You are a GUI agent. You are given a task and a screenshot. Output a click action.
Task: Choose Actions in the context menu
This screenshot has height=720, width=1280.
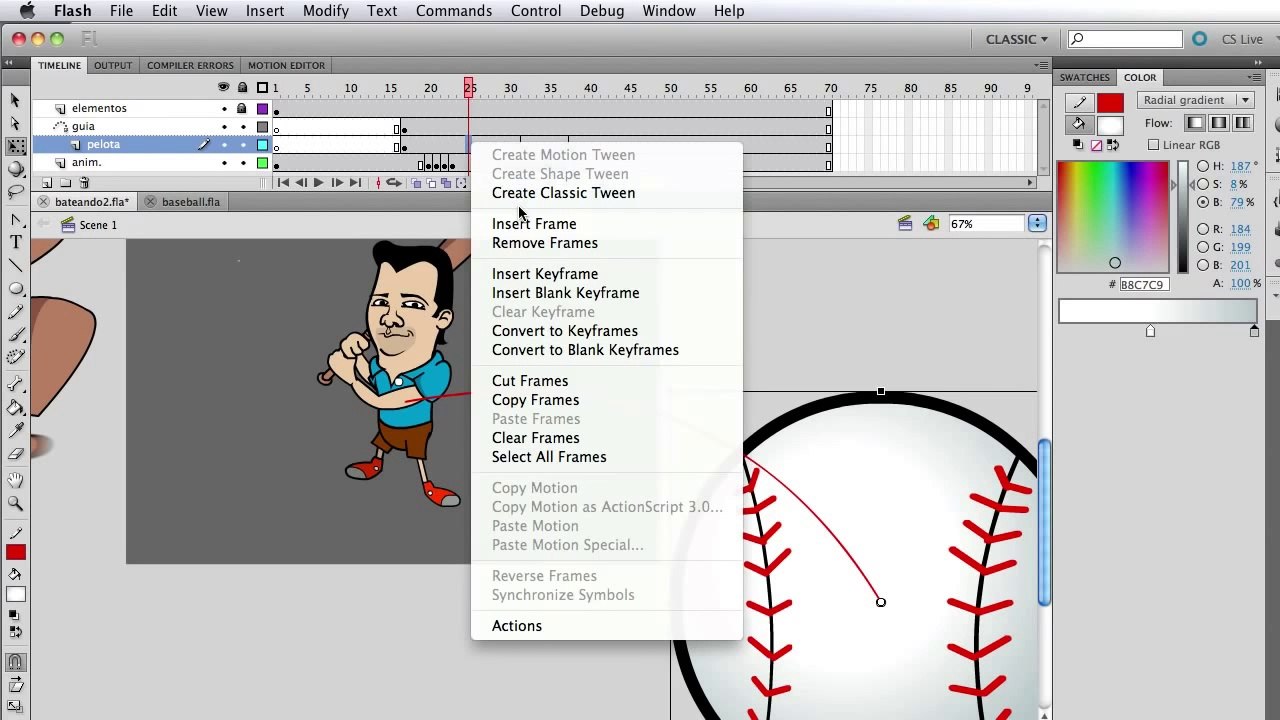pyautogui.click(x=517, y=626)
